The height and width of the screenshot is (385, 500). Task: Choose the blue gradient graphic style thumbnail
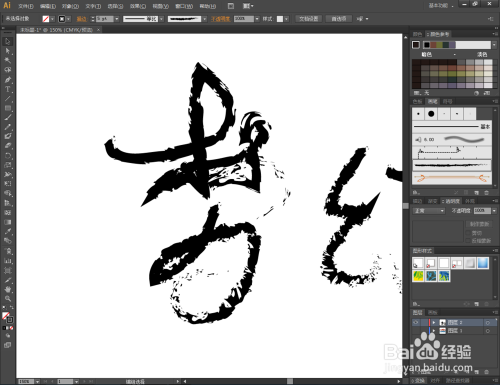483,263
